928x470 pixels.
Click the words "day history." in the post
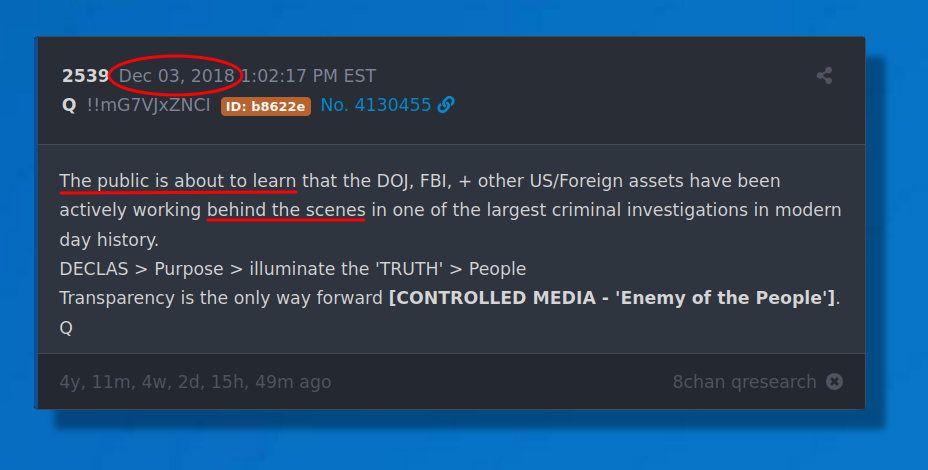pos(109,240)
